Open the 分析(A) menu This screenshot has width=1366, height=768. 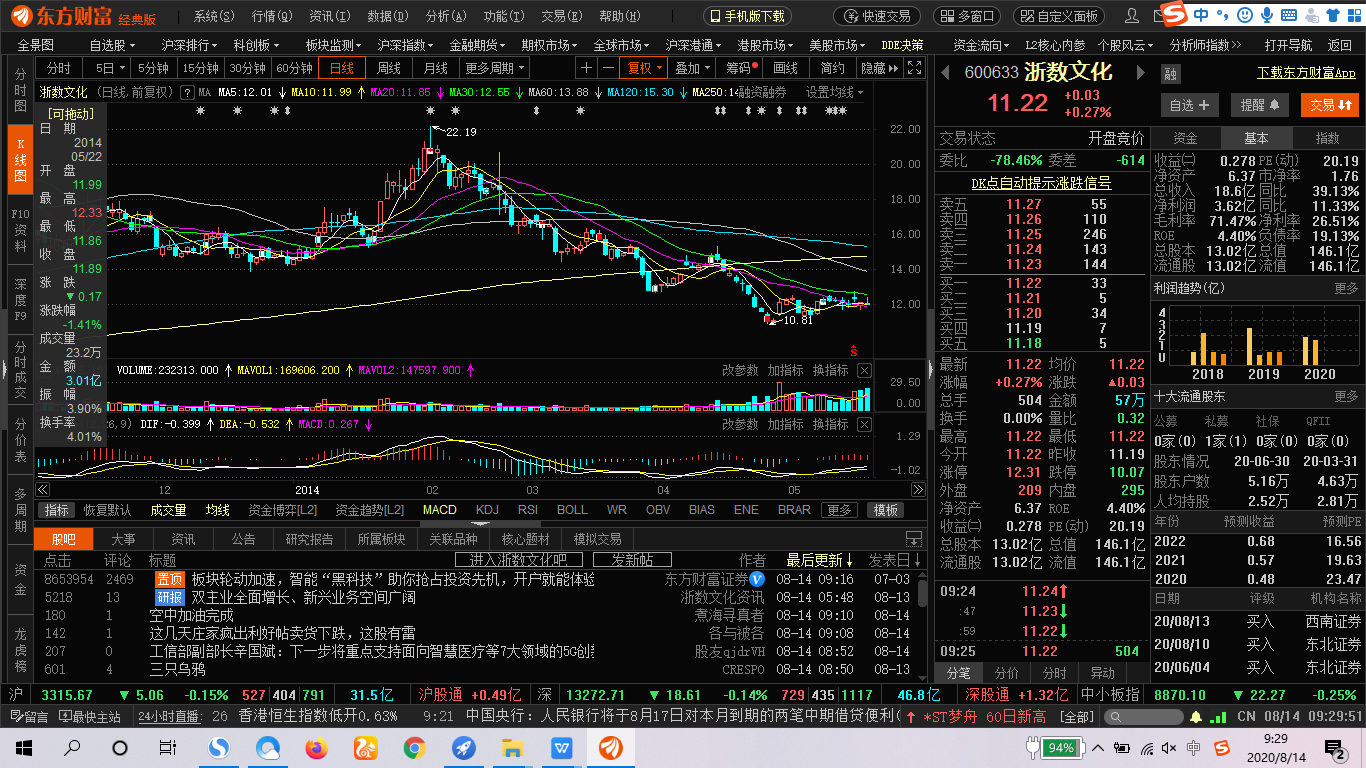coord(446,16)
